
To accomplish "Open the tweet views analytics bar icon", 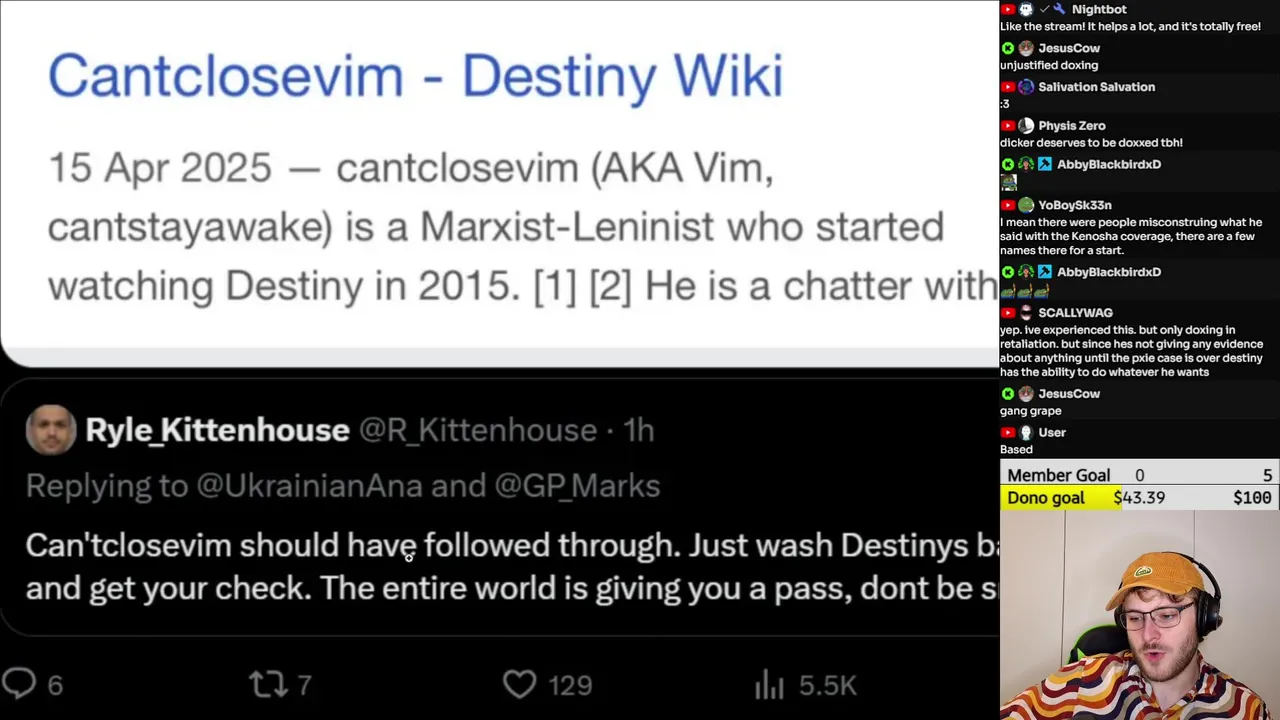I will (769, 684).
